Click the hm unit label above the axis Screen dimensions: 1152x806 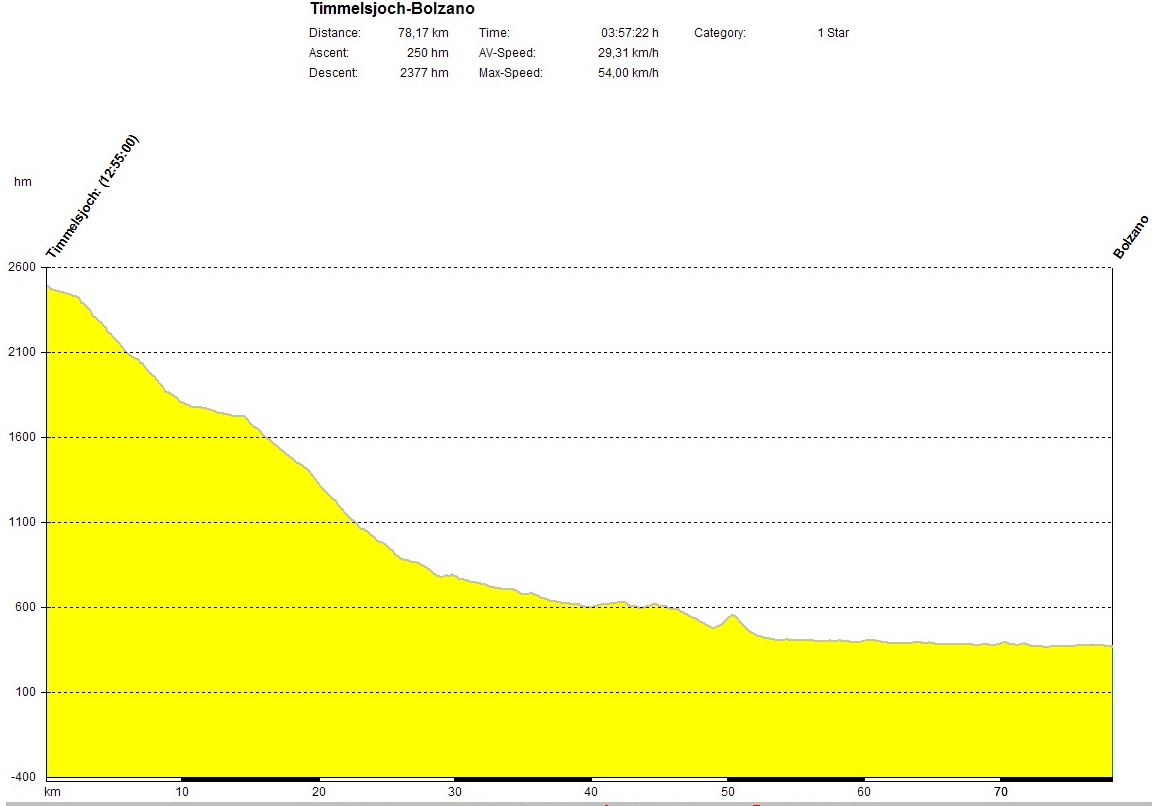click(22, 182)
